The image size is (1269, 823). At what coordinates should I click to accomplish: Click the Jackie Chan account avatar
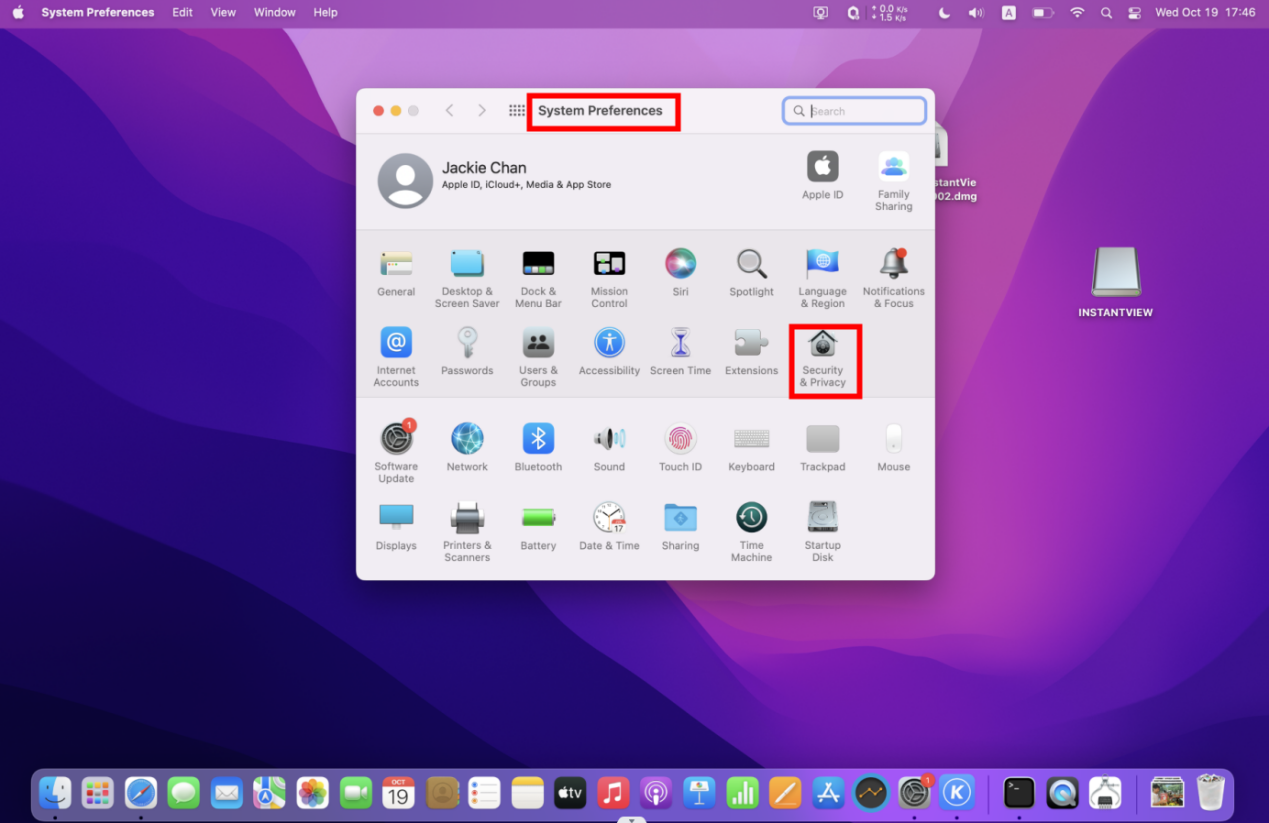point(405,180)
